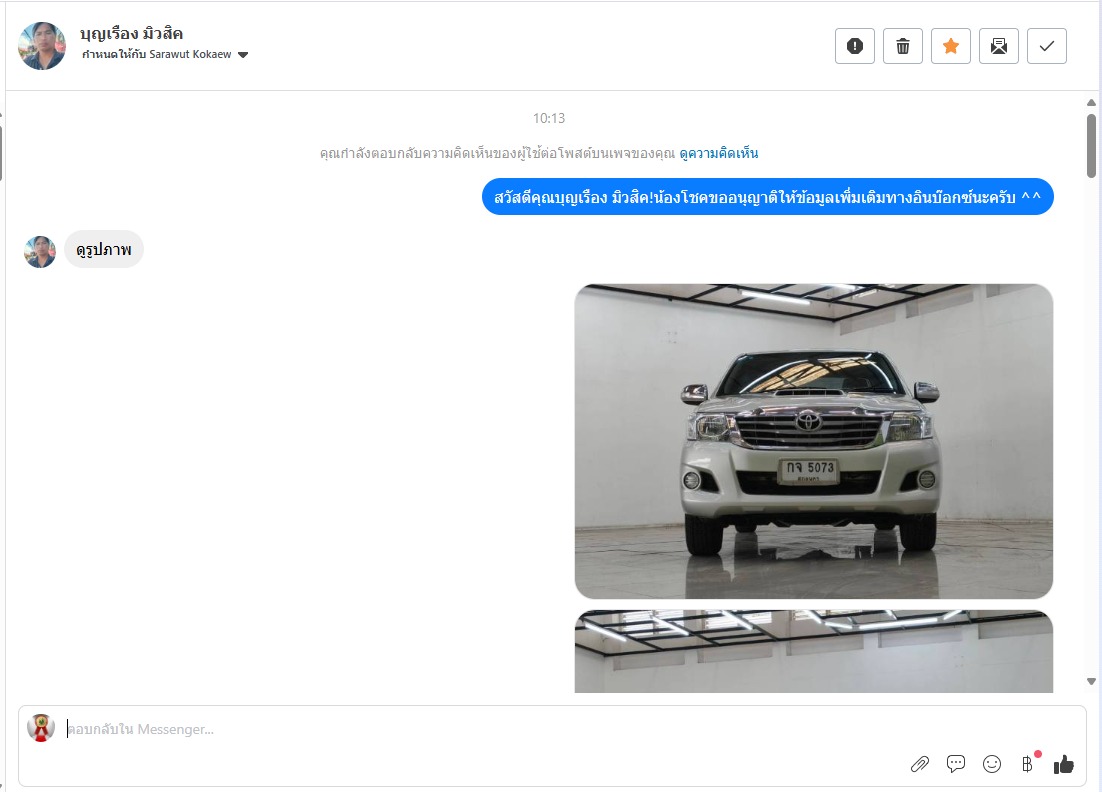Click the ดูรูปภาพ message bubble
The width and height of the screenshot is (1102, 792).
tap(104, 249)
